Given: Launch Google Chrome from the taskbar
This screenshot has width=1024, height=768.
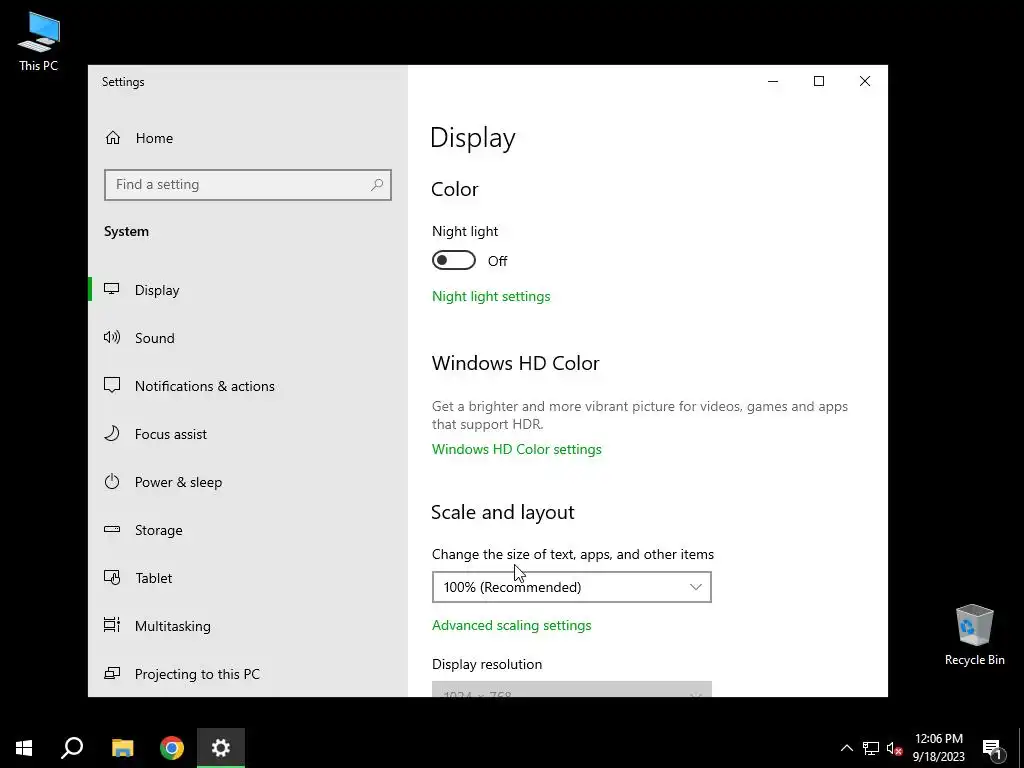Looking at the screenshot, I should coord(172,748).
